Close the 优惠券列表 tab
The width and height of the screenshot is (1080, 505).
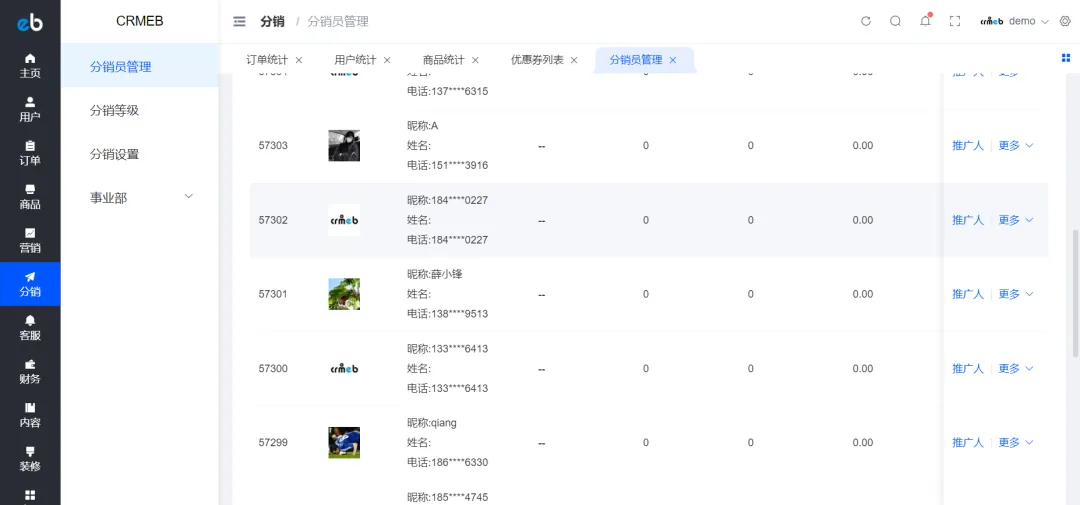[574, 60]
